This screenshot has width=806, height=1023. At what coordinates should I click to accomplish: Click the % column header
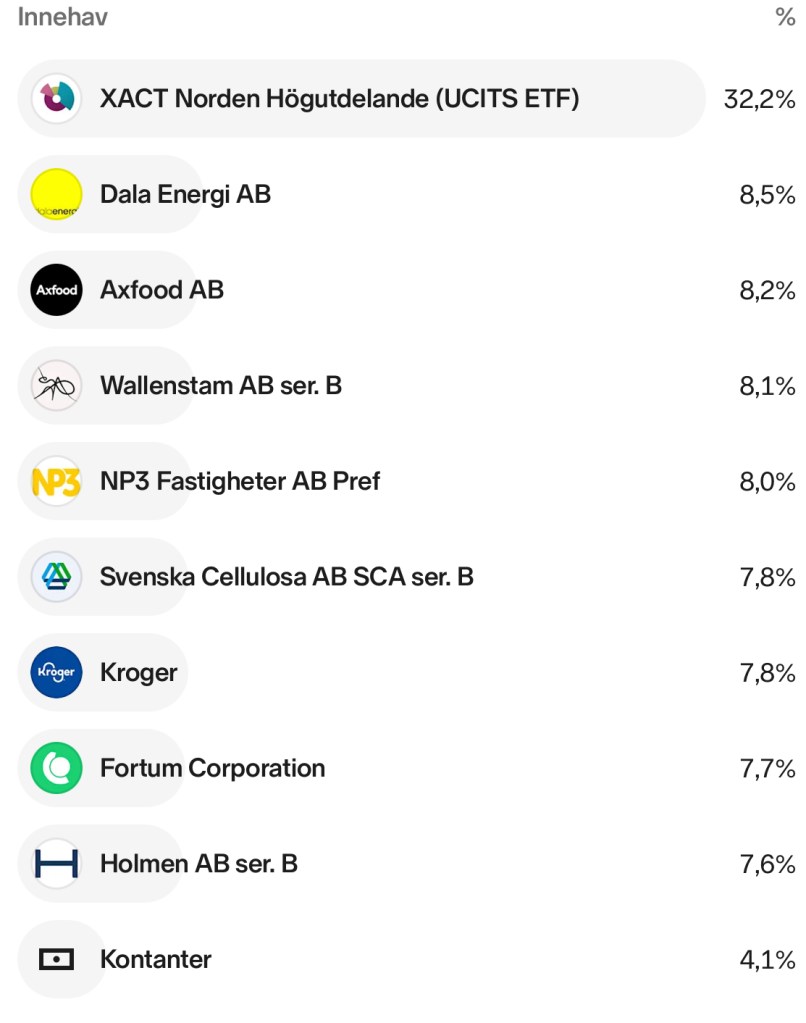tap(785, 17)
